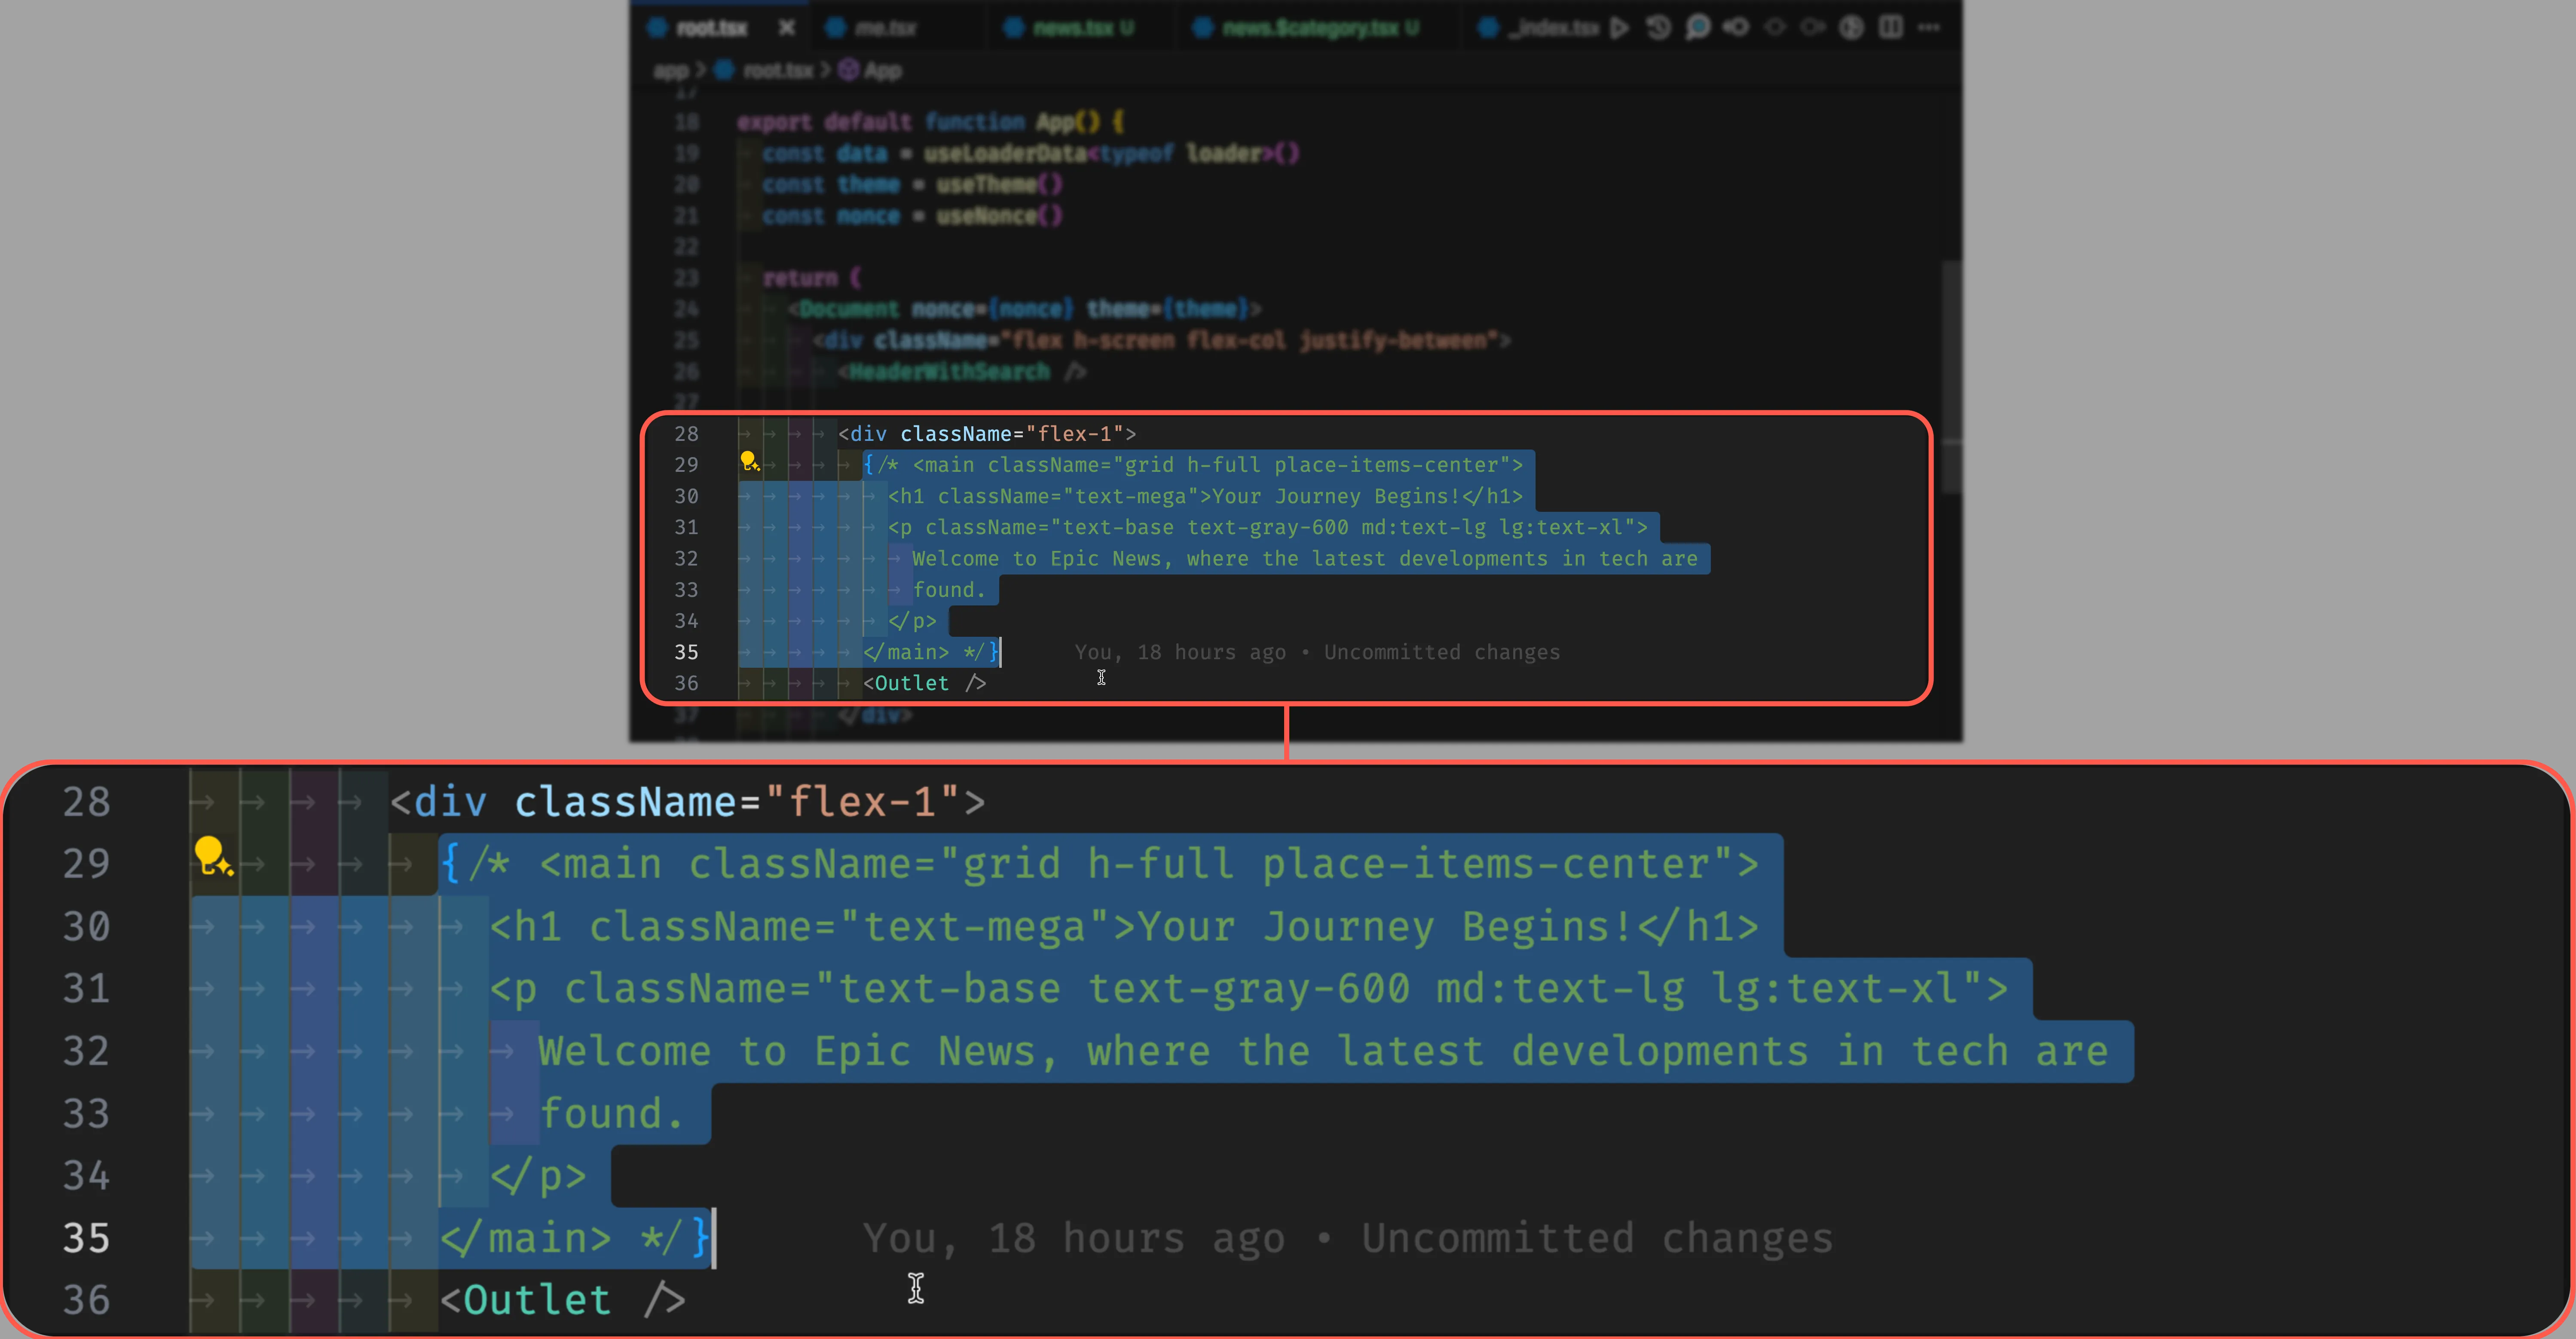The image size is (2576, 1339).
Task: Click closing </p> tag in enlarged view
Action: pos(538,1176)
